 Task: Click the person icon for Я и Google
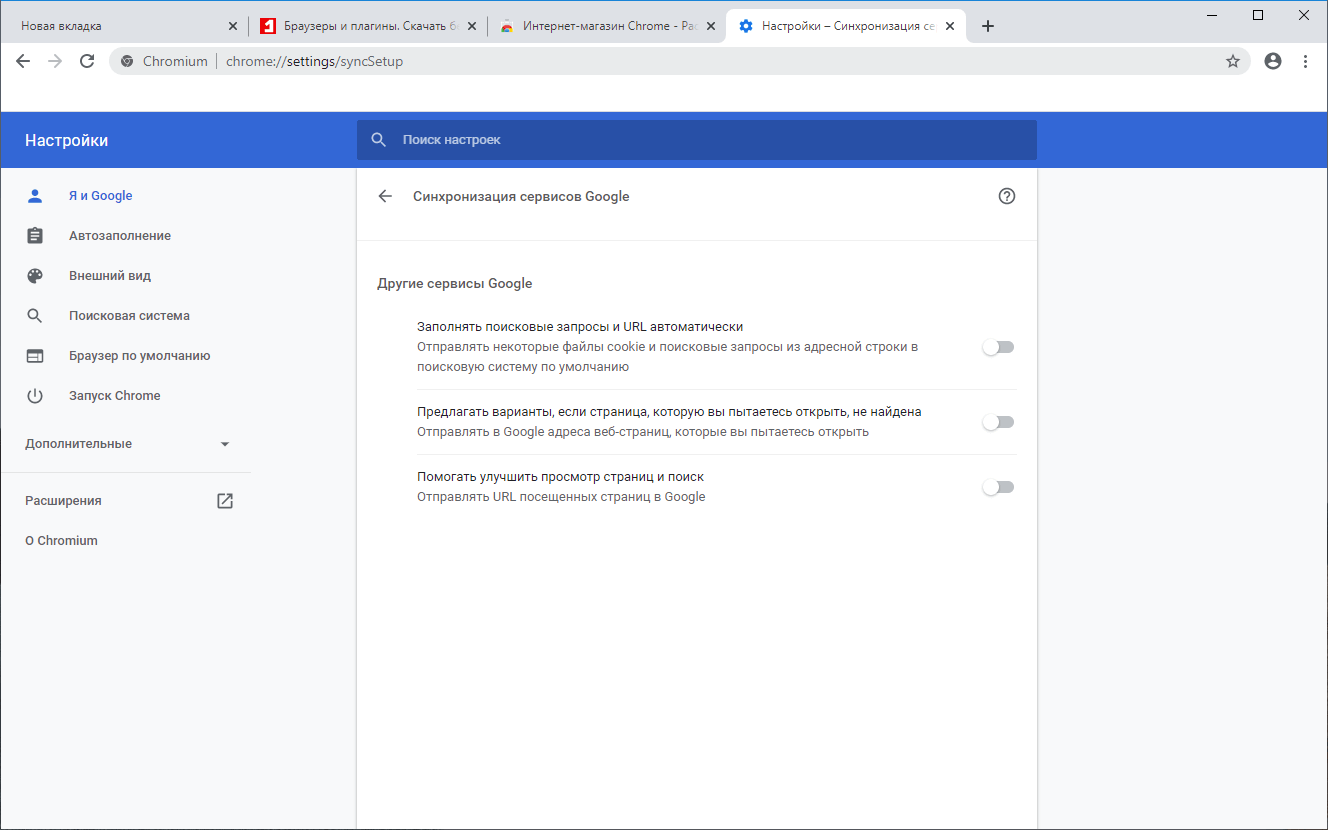(x=35, y=196)
